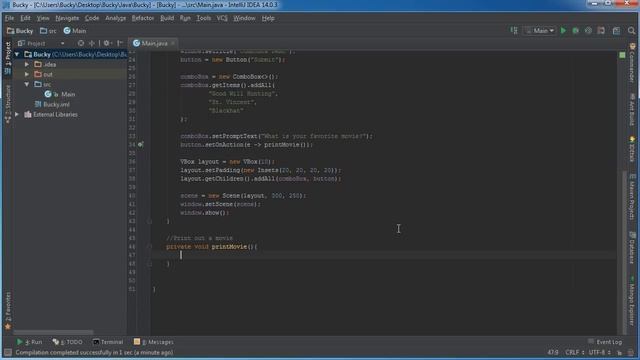Click the green inspection status indicator
Screen dimensions: 640x360
coord(622,55)
